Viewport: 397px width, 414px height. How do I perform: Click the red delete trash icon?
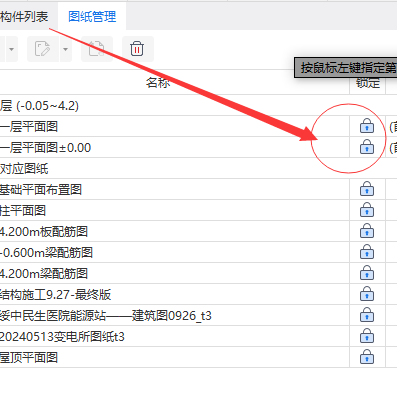pyautogui.click(x=137, y=49)
